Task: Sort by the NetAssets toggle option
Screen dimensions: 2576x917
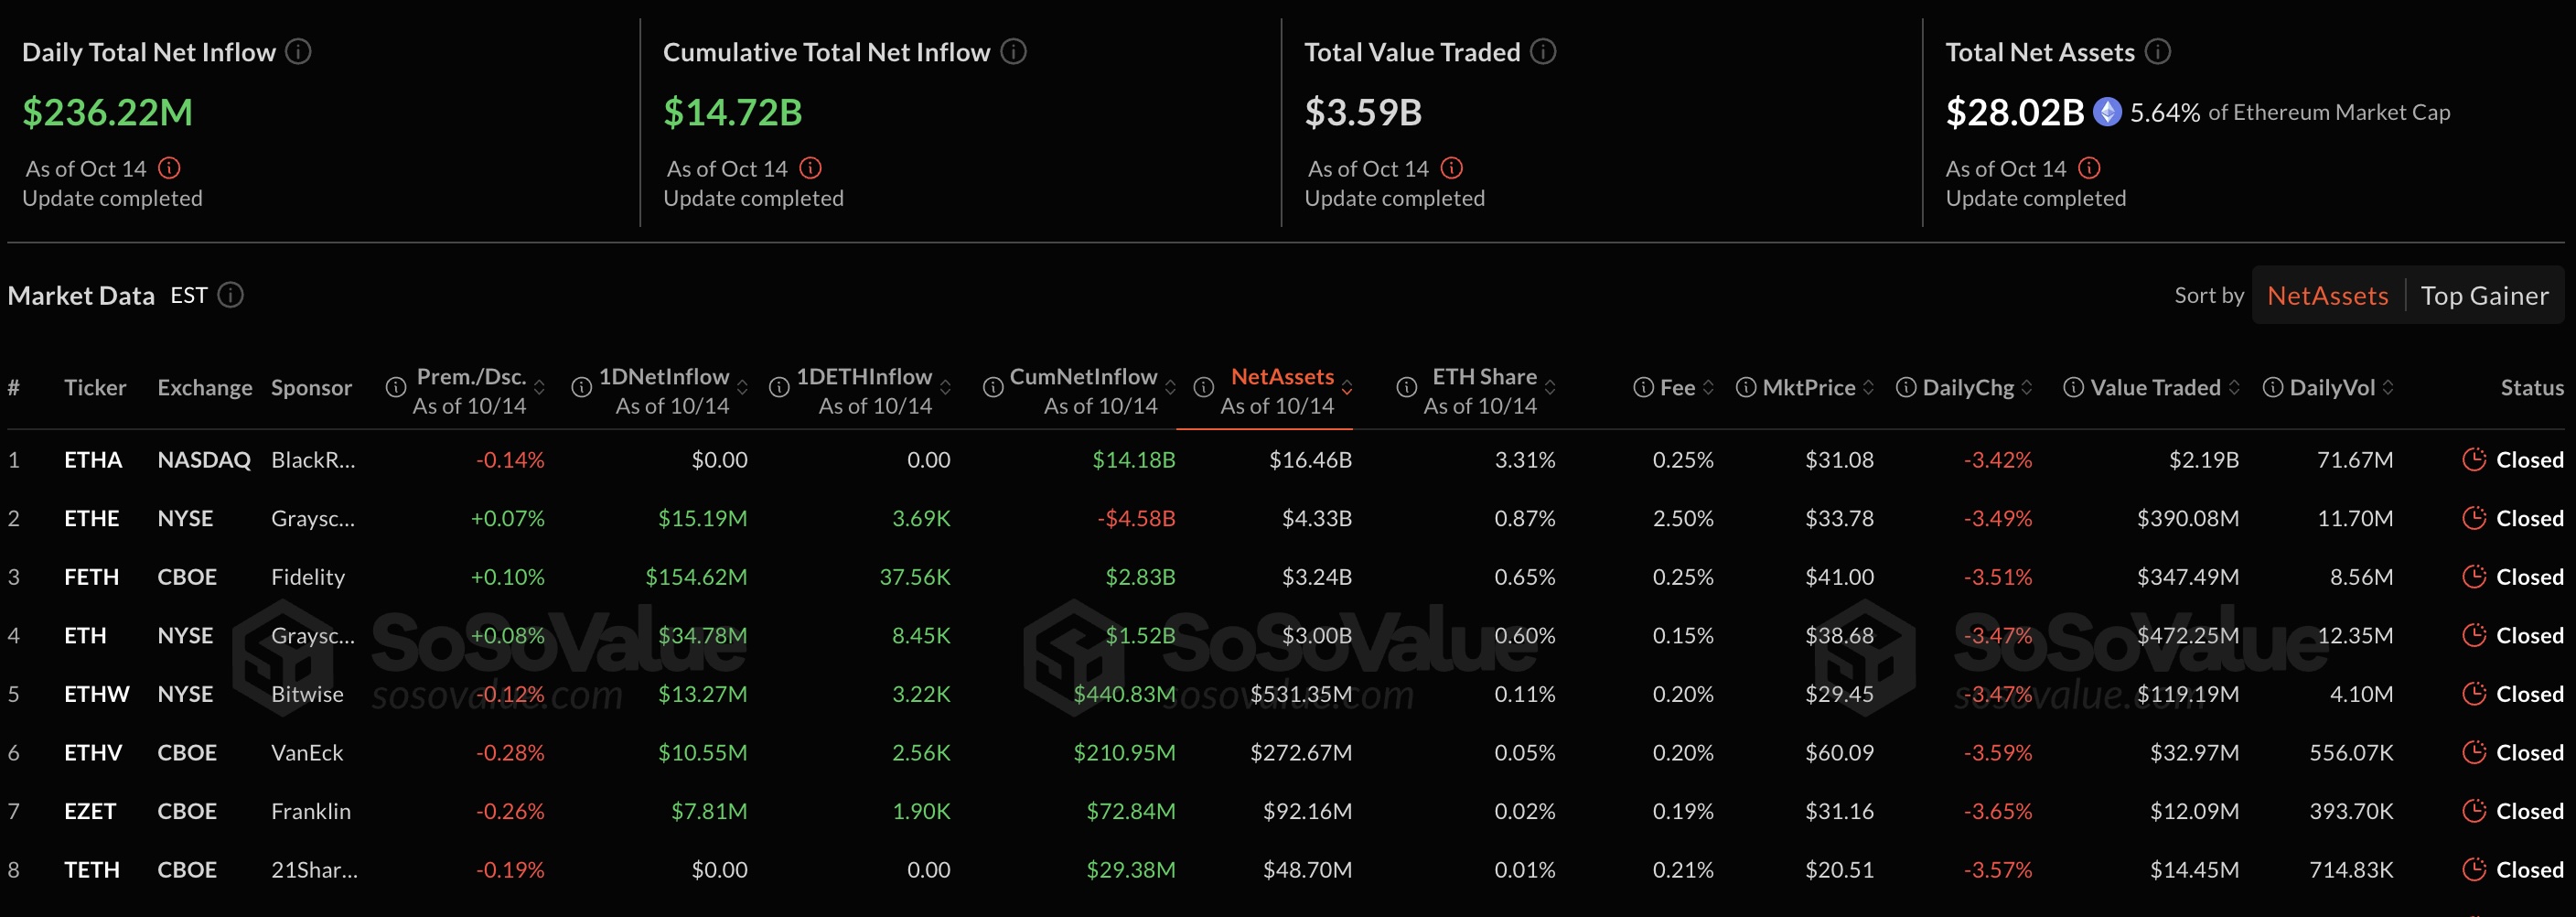Action: [x=2327, y=296]
